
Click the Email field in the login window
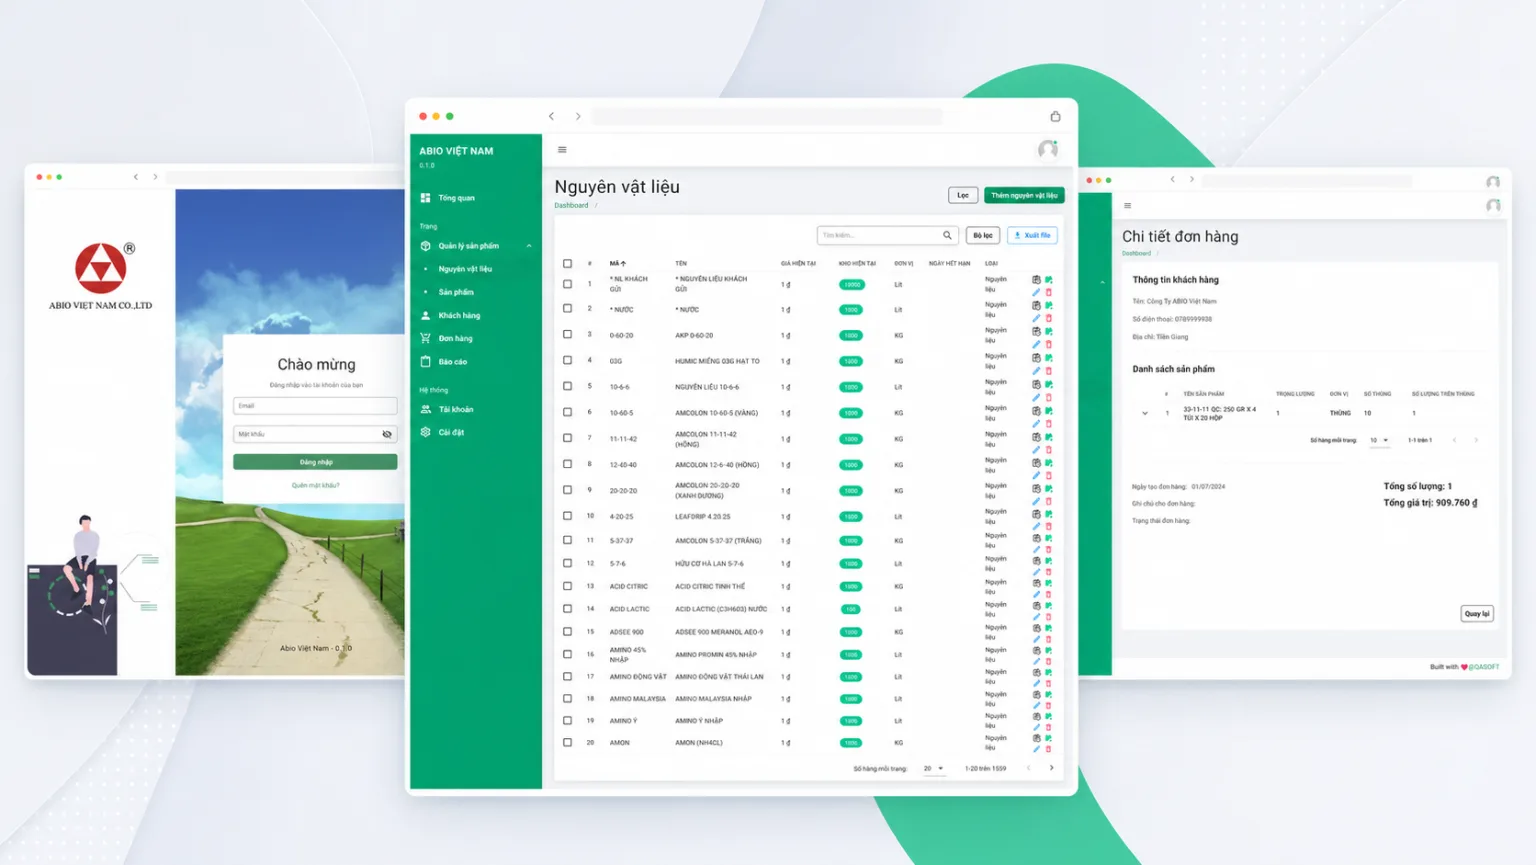(x=315, y=406)
